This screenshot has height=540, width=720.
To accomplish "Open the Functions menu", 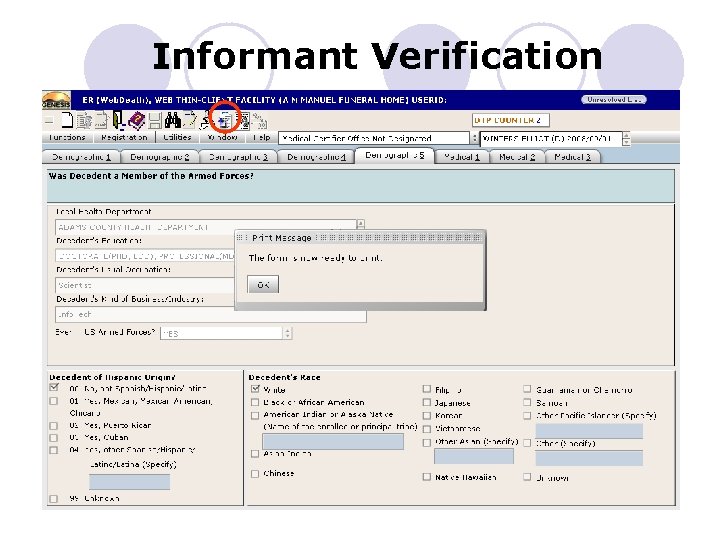I will 68,137.
